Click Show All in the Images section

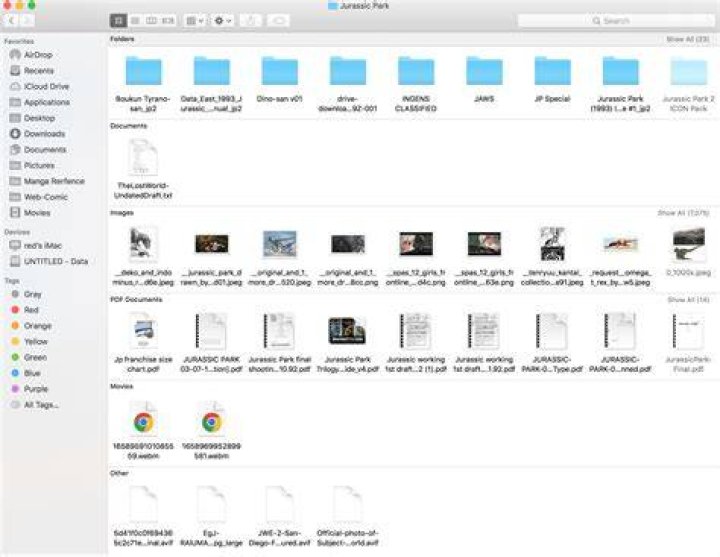coord(683,213)
